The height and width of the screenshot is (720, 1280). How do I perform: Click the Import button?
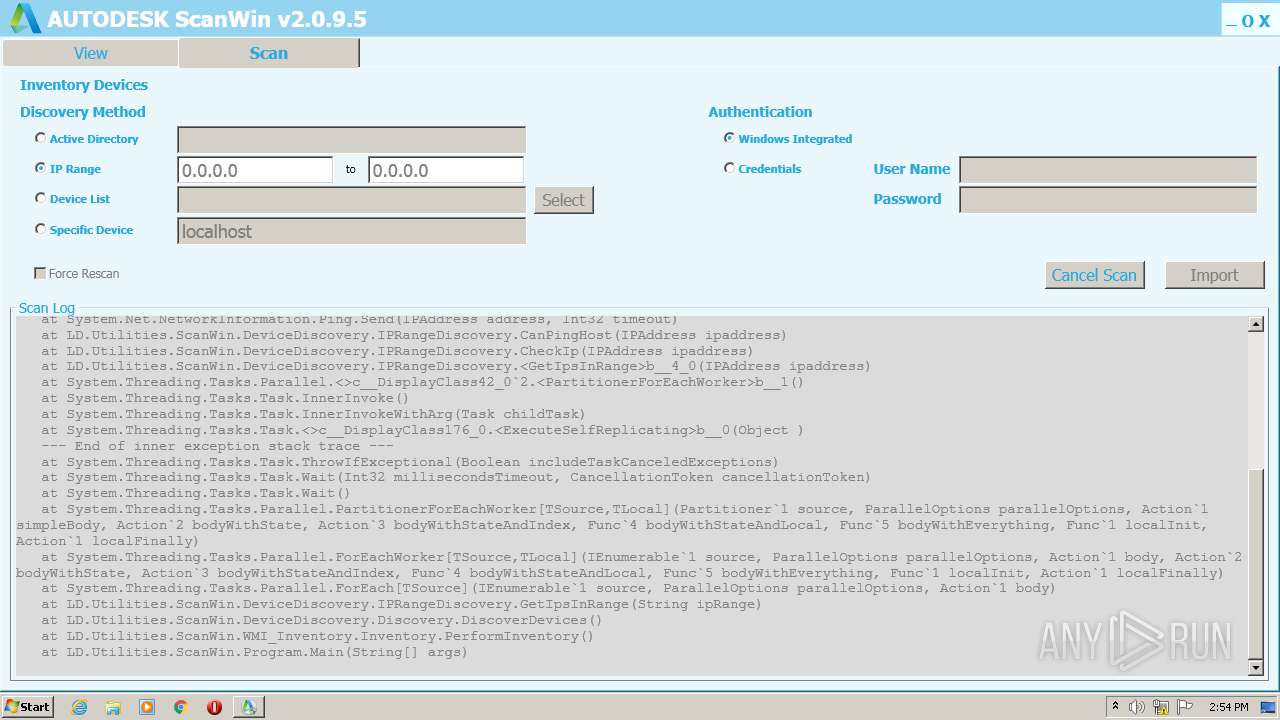point(1214,275)
